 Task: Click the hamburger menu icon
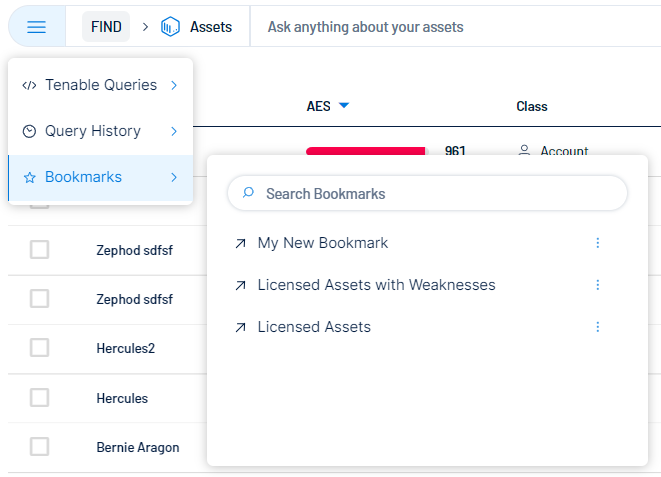36,27
